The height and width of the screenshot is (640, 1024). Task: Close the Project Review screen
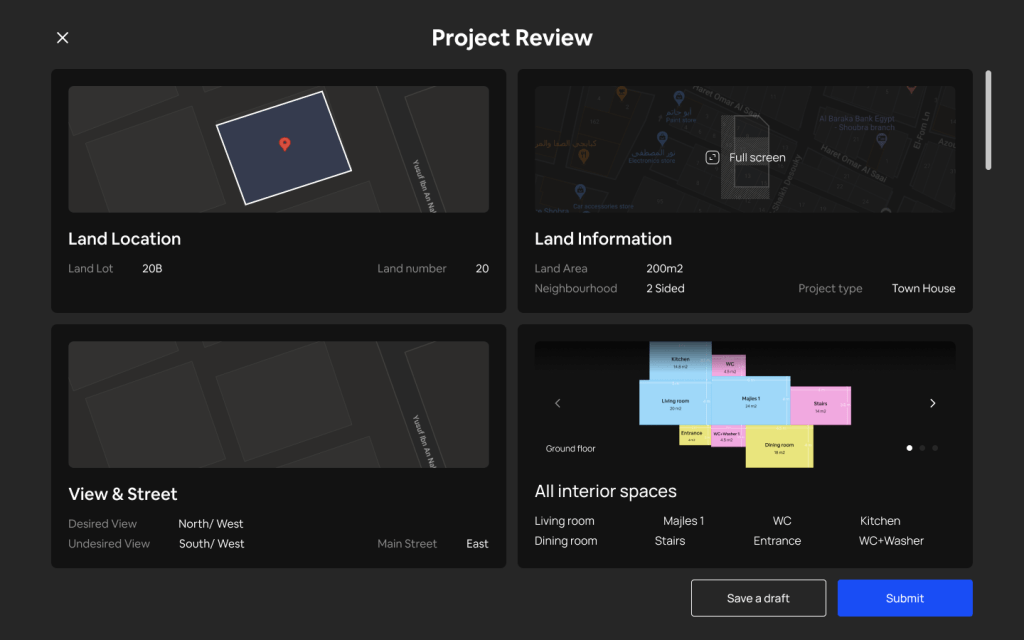coord(62,38)
